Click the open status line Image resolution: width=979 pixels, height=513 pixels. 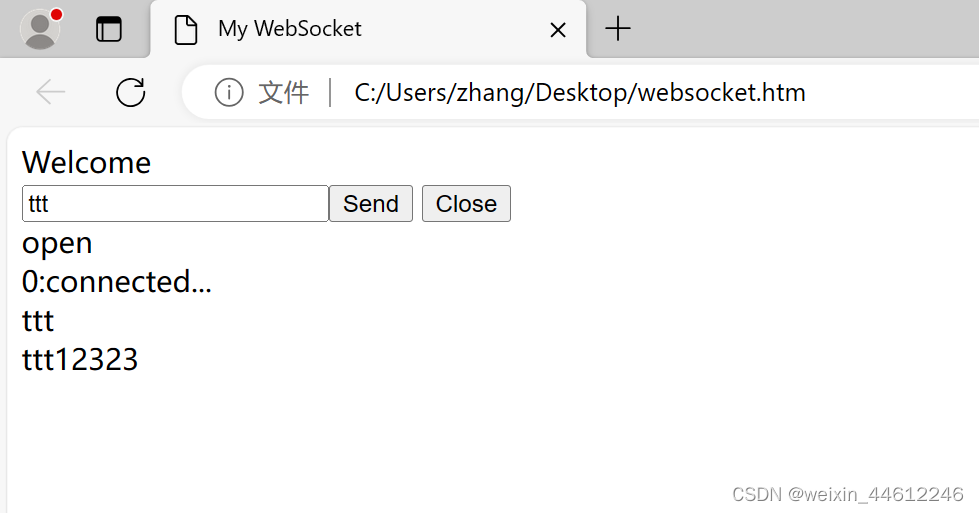(57, 243)
